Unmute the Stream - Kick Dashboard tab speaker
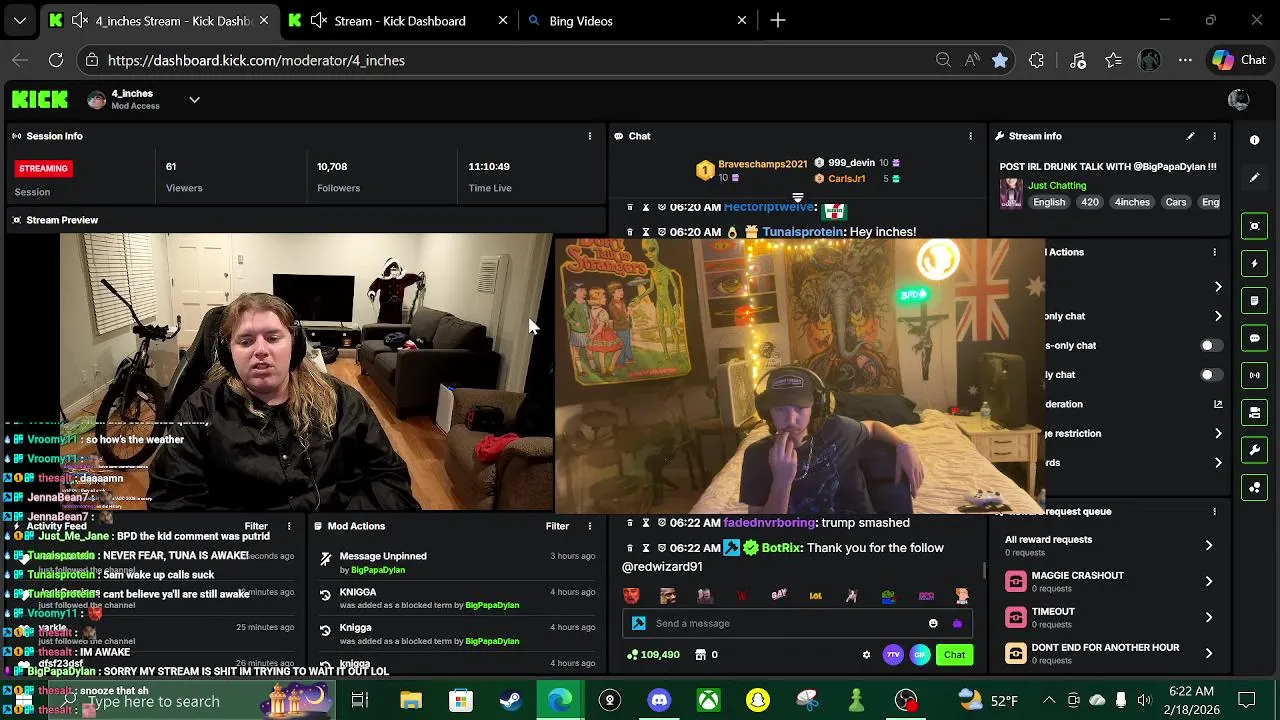1280x720 pixels. tap(318, 20)
